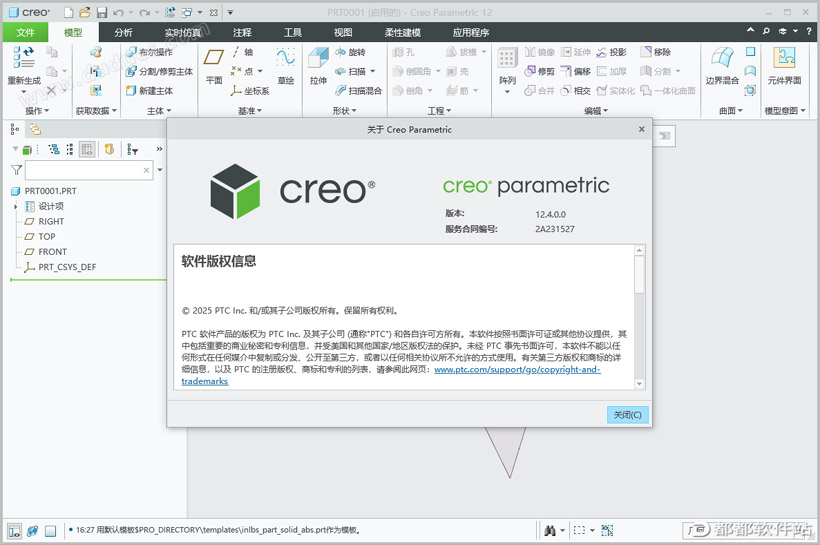
Task: Select the 轴 axis tool
Action: (242, 52)
